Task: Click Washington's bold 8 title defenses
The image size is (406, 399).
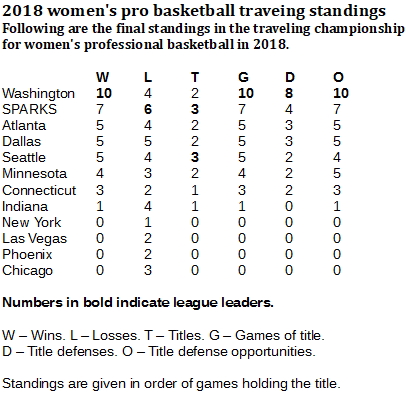Action: [x=289, y=93]
